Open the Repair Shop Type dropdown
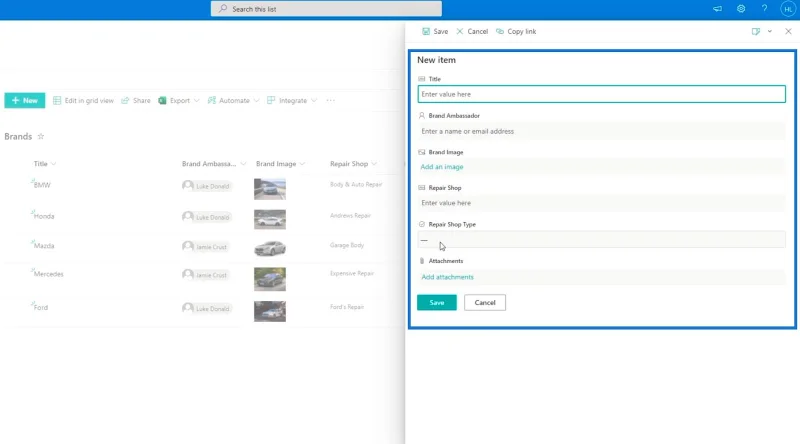 [602, 239]
